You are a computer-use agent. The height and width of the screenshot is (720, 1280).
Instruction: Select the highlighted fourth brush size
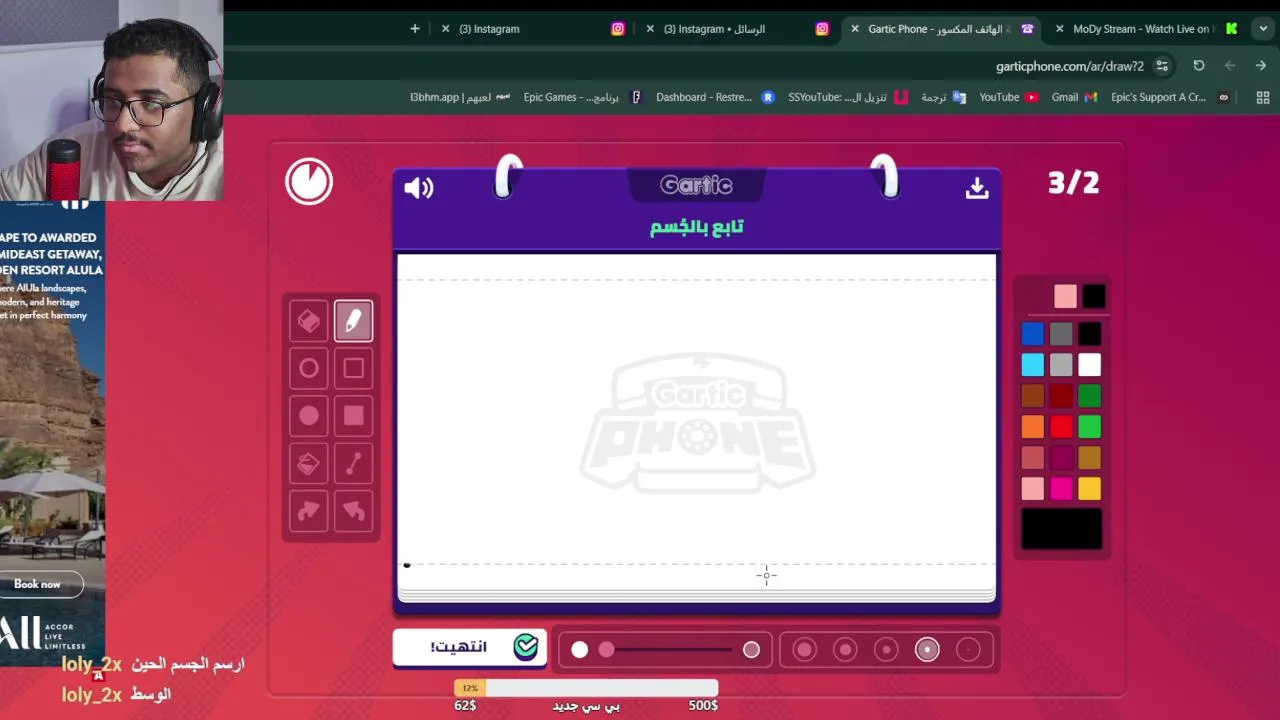(x=927, y=650)
